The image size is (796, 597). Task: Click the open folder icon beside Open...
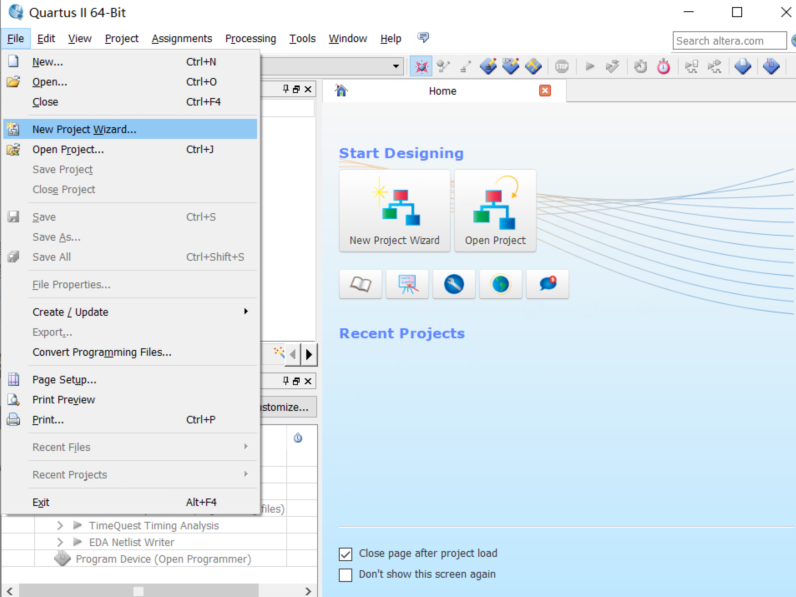point(13,81)
